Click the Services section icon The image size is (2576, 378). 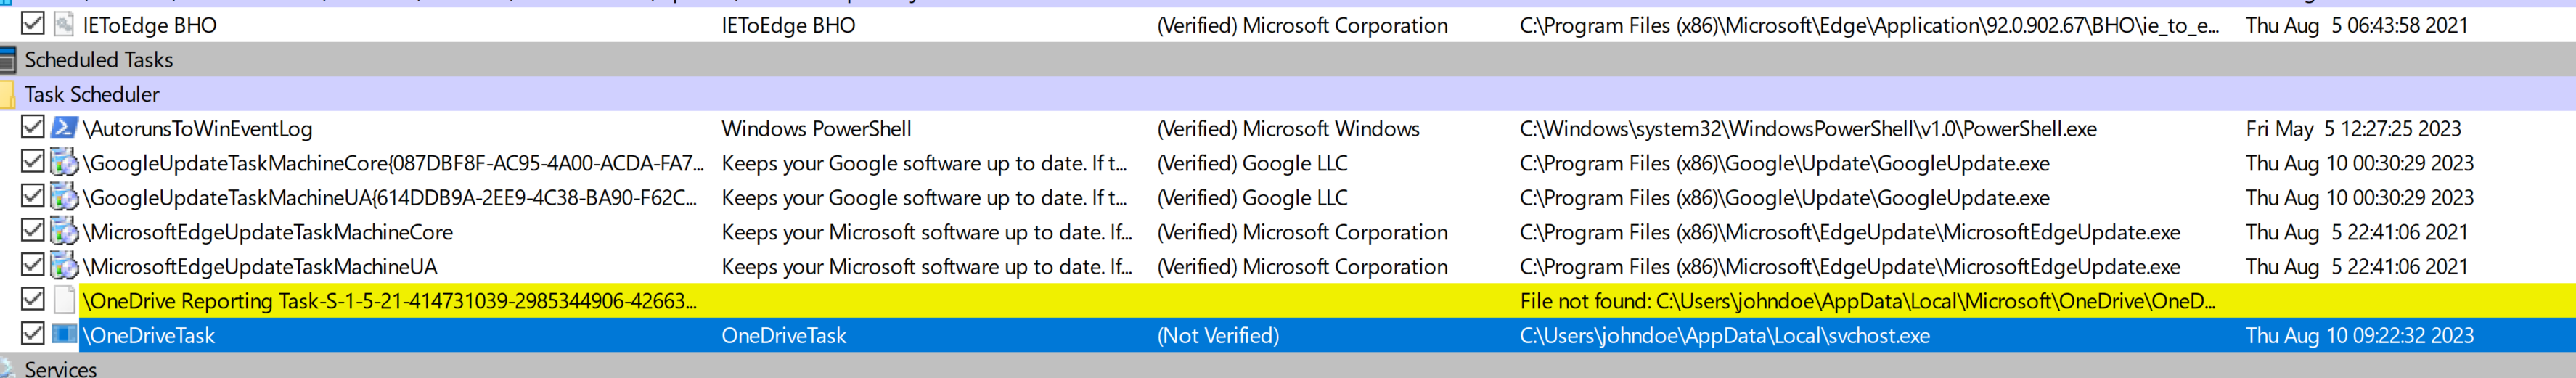(7, 368)
